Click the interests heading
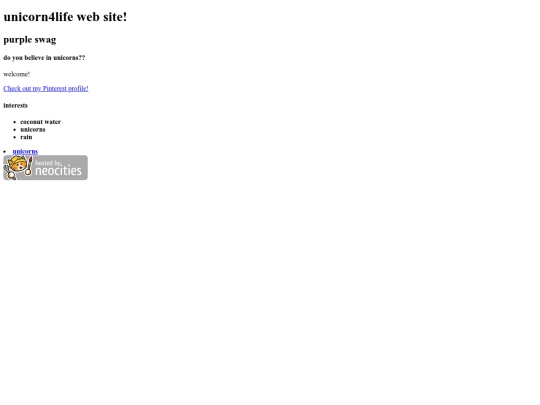 pyautogui.click(x=15, y=105)
